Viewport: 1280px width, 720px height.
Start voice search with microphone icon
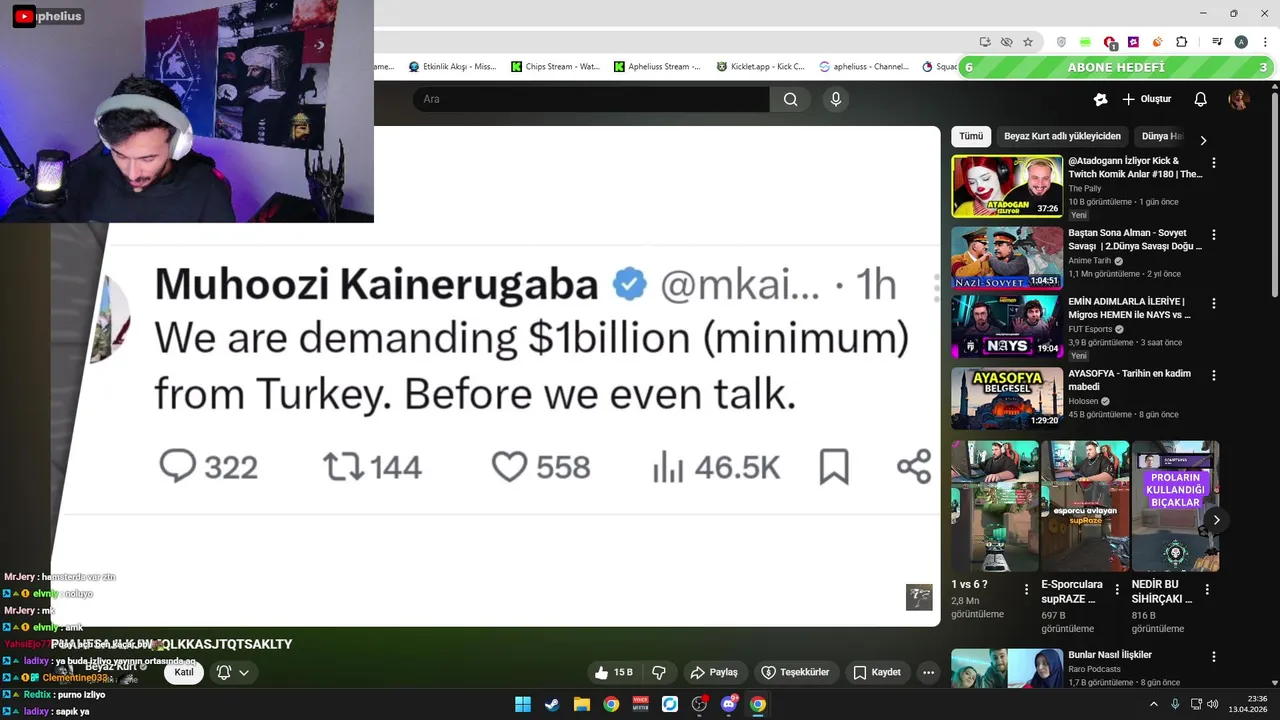click(x=836, y=99)
